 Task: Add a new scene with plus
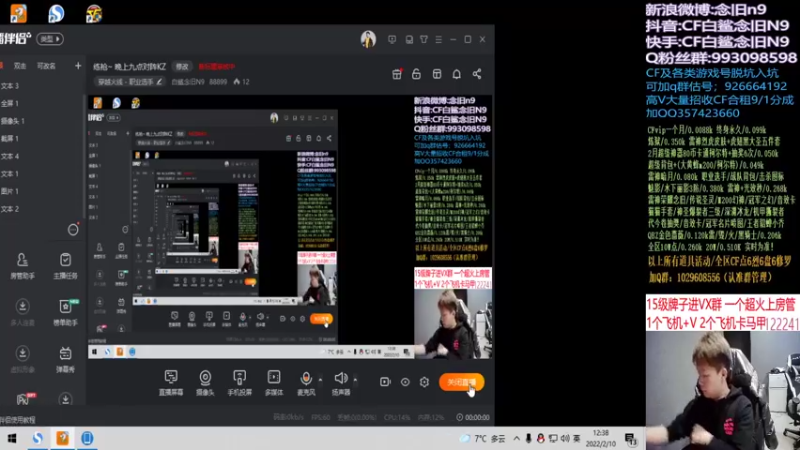pos(78,65)
